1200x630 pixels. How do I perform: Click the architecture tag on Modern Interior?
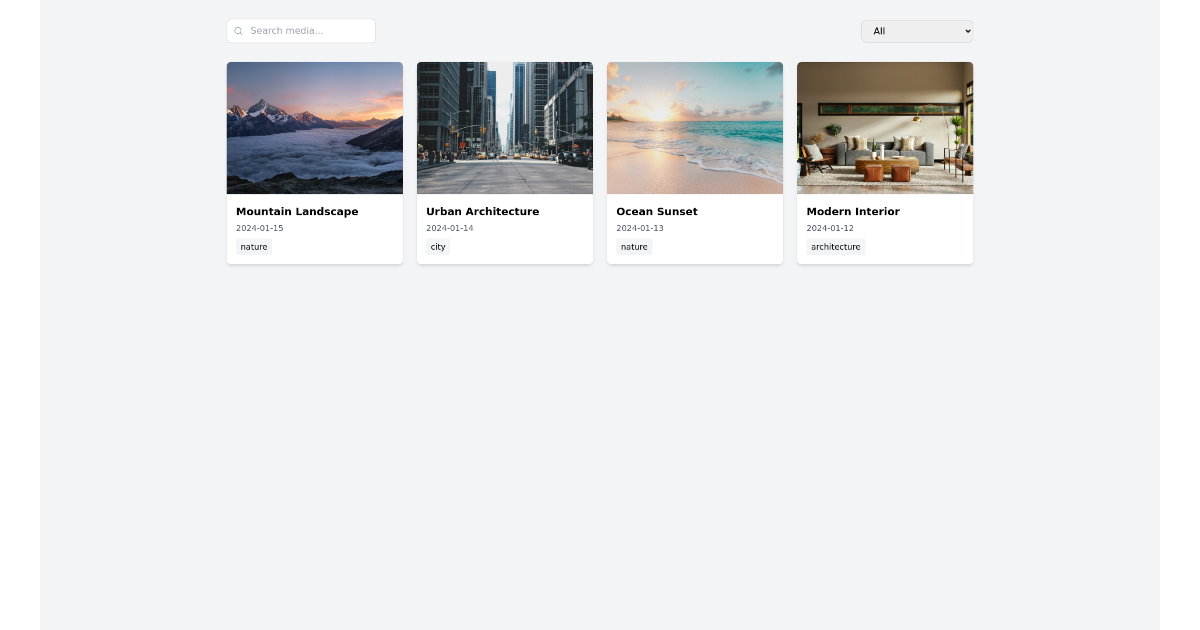click(x=835, y=247)
